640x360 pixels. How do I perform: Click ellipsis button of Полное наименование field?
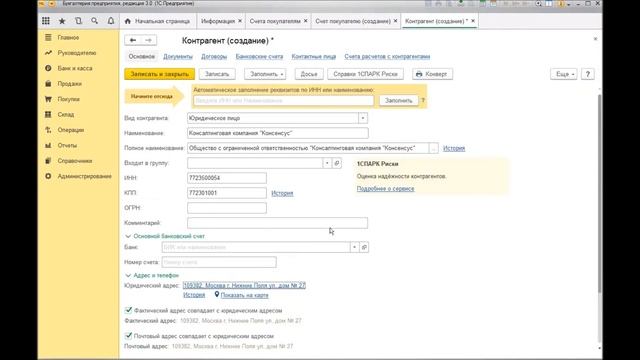tap(433, 148)
